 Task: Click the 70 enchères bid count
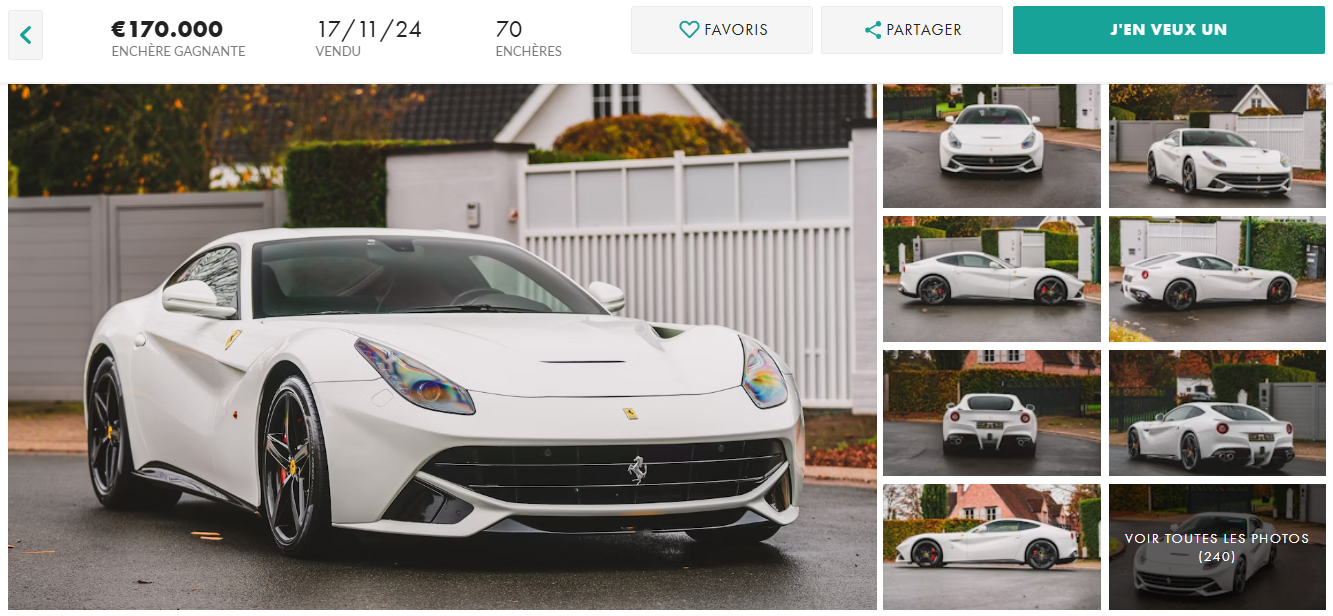[x=509, y=29]
